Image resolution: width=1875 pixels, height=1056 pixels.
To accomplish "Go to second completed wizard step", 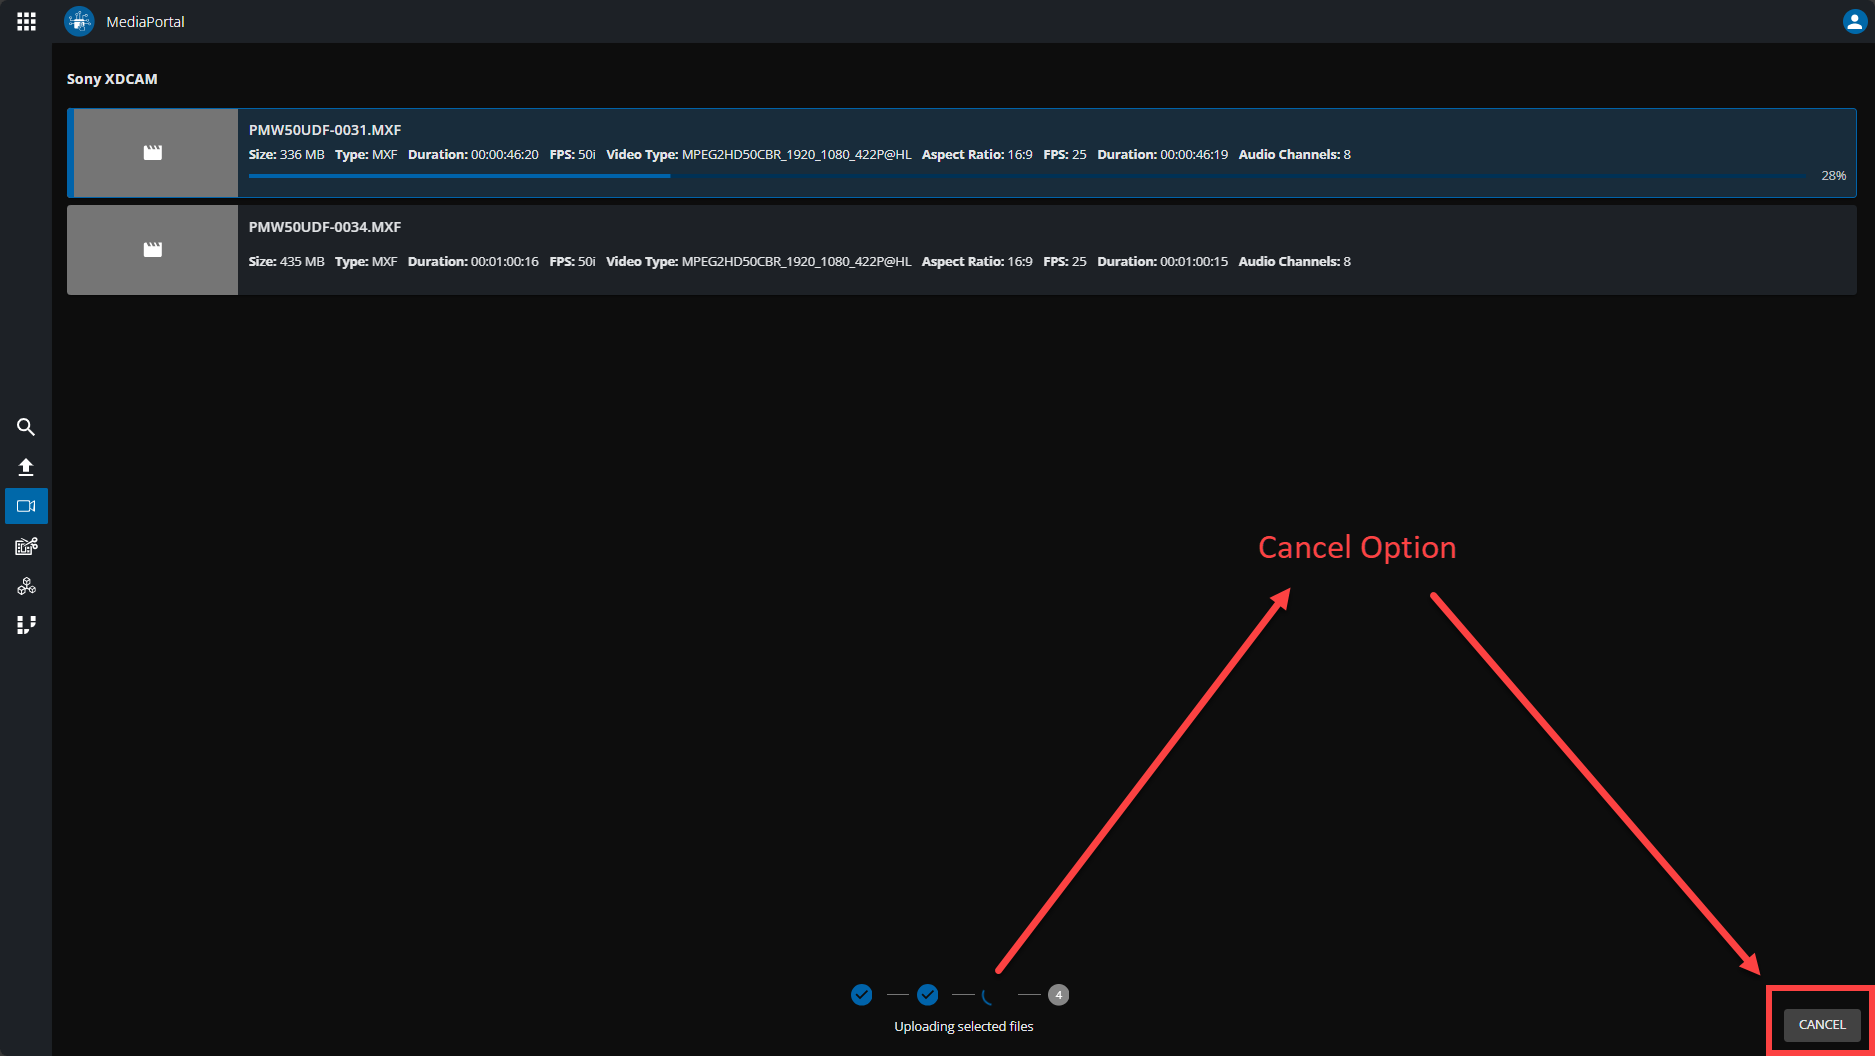I will pos(927,994).
